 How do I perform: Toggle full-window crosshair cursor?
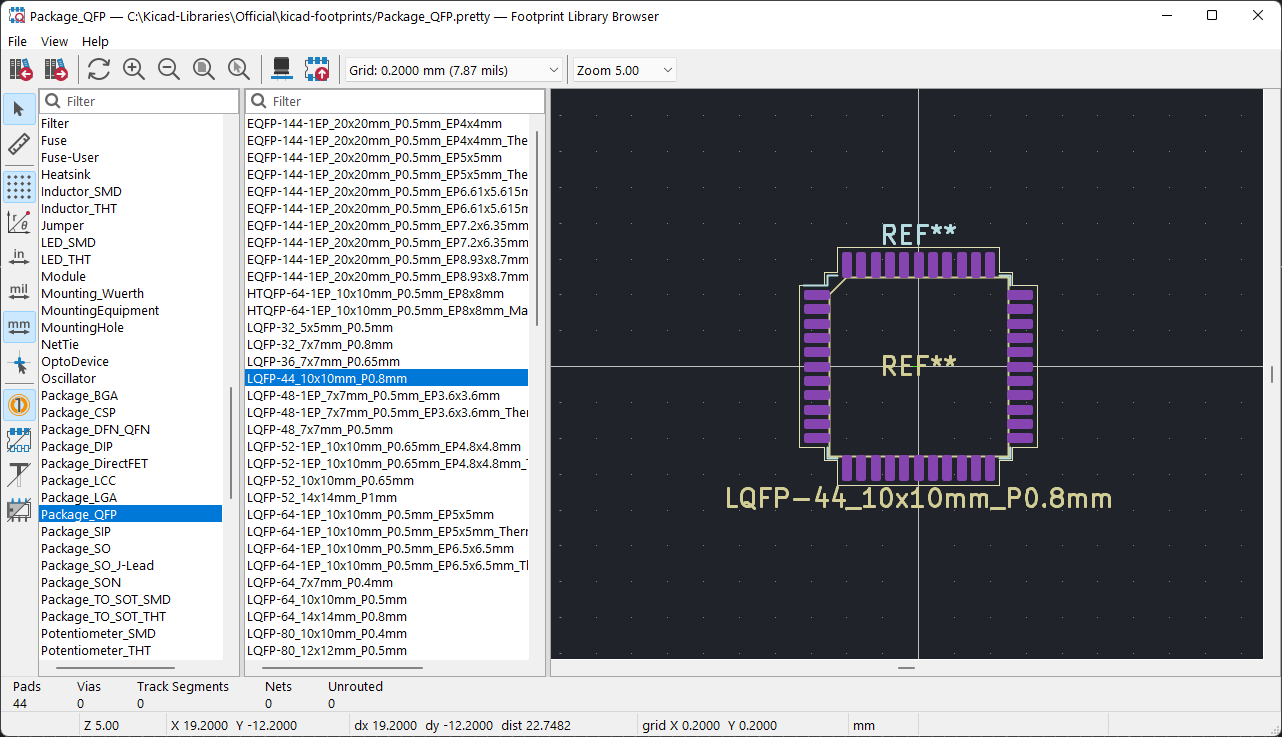(x=19, y=363)
